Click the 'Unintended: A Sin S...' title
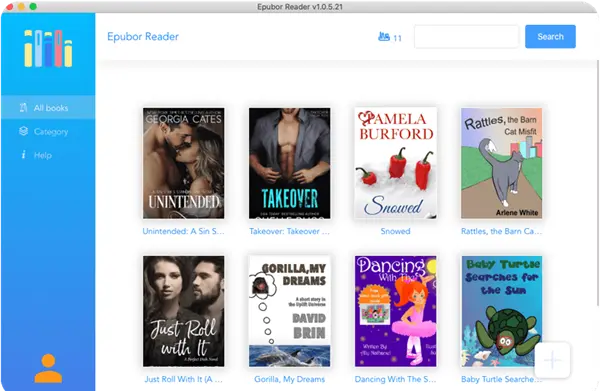The height and width of the screenshot is (391, 600). pyautogui.click(x=183, y=231)
